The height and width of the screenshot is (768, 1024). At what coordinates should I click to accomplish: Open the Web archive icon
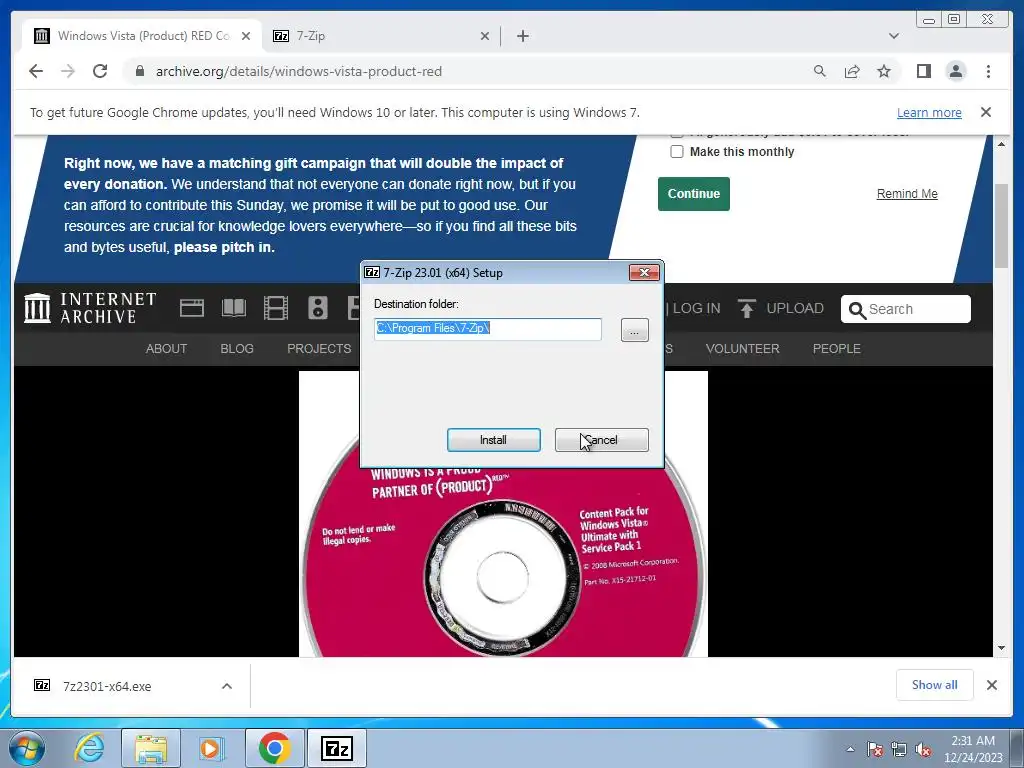(191, 308)
